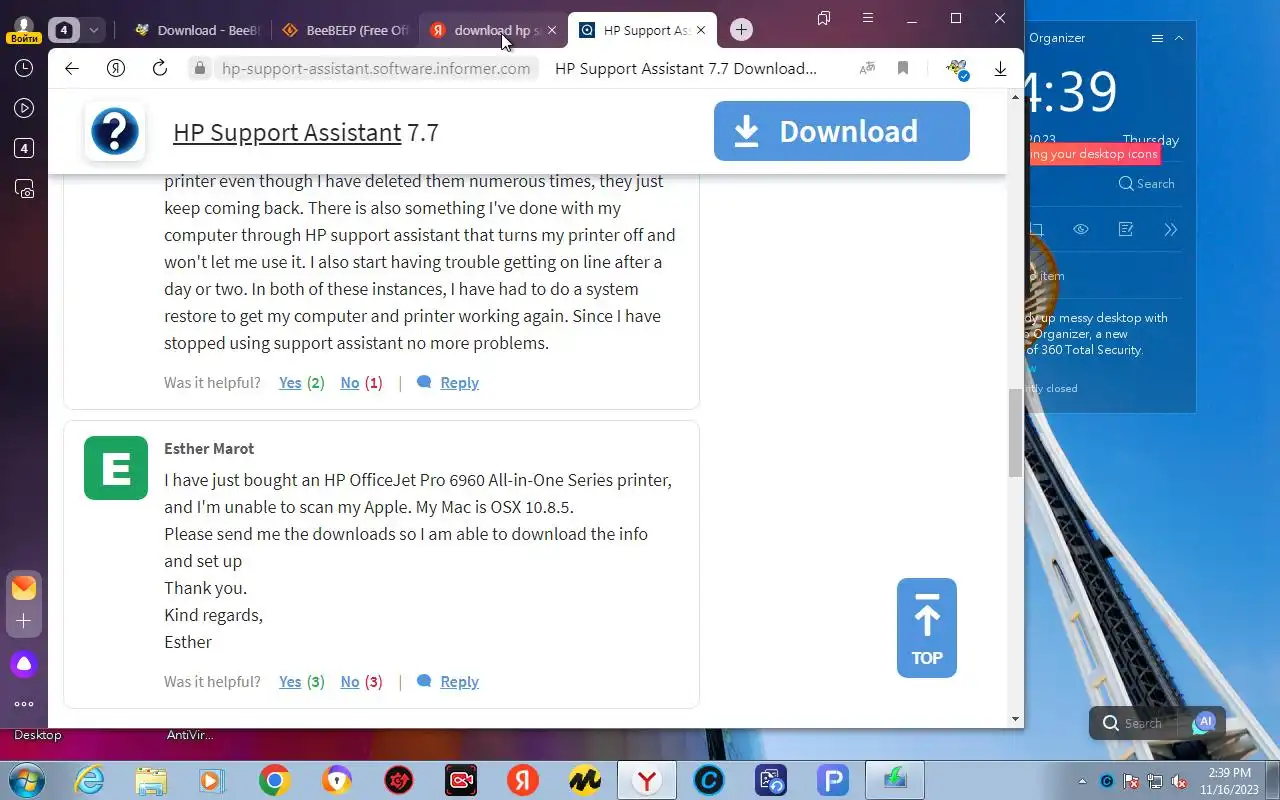
Task: Switch to BeeBEEP (Free Office) tab
Action: pyautogui.click(x=346, y=30)
